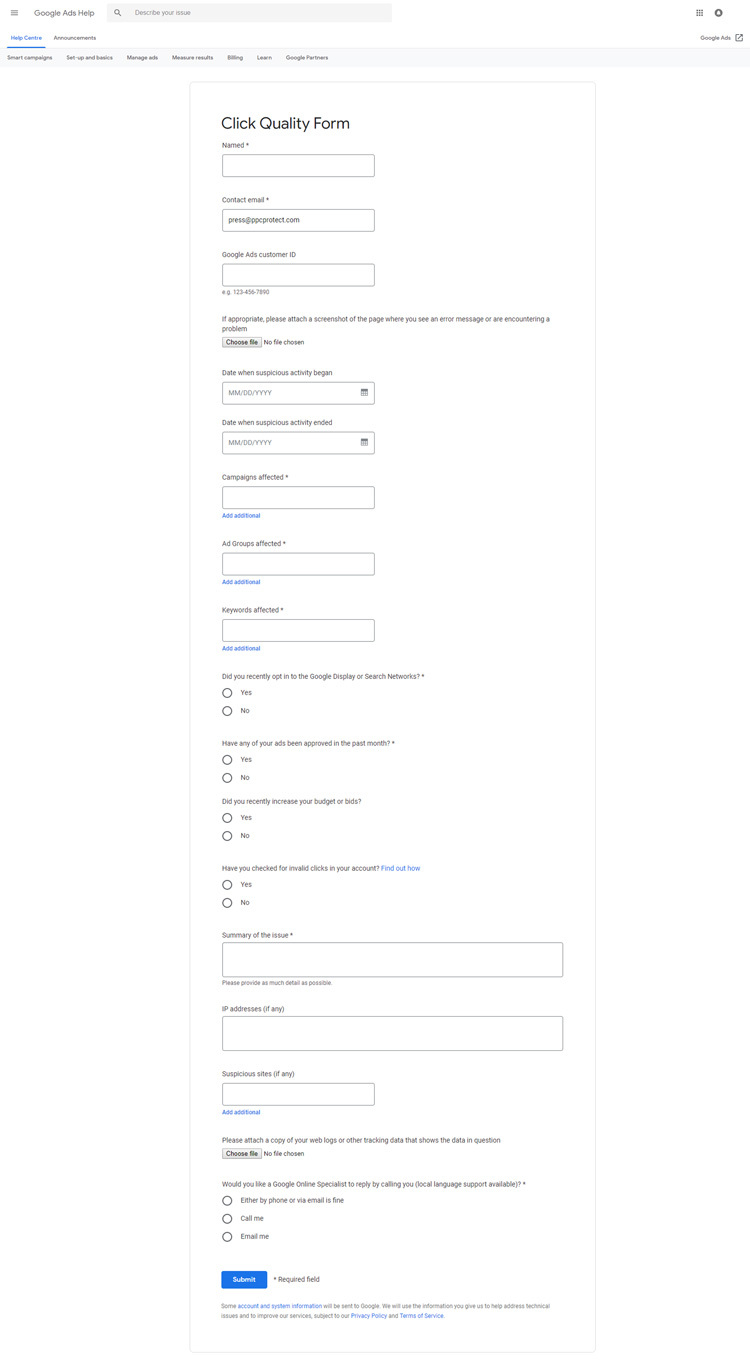Add additional under Suspicious sites
The height and width of the screenshot is (1365, 750).
point(241,1112)
